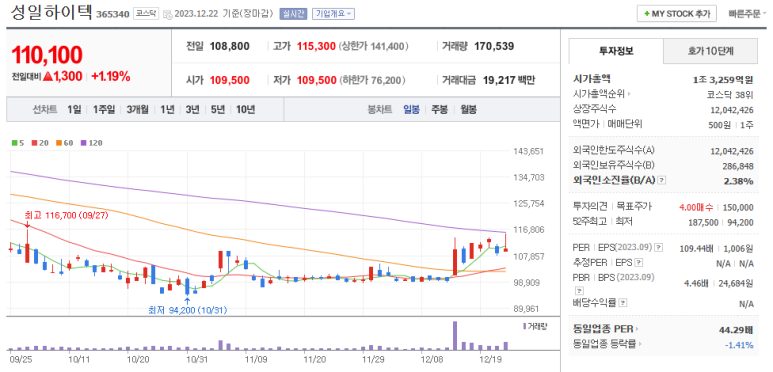Image resolution: width=773 pixels, height=372 pixels.
Task: Click the 실시간 badge
Action: [293, 14]
